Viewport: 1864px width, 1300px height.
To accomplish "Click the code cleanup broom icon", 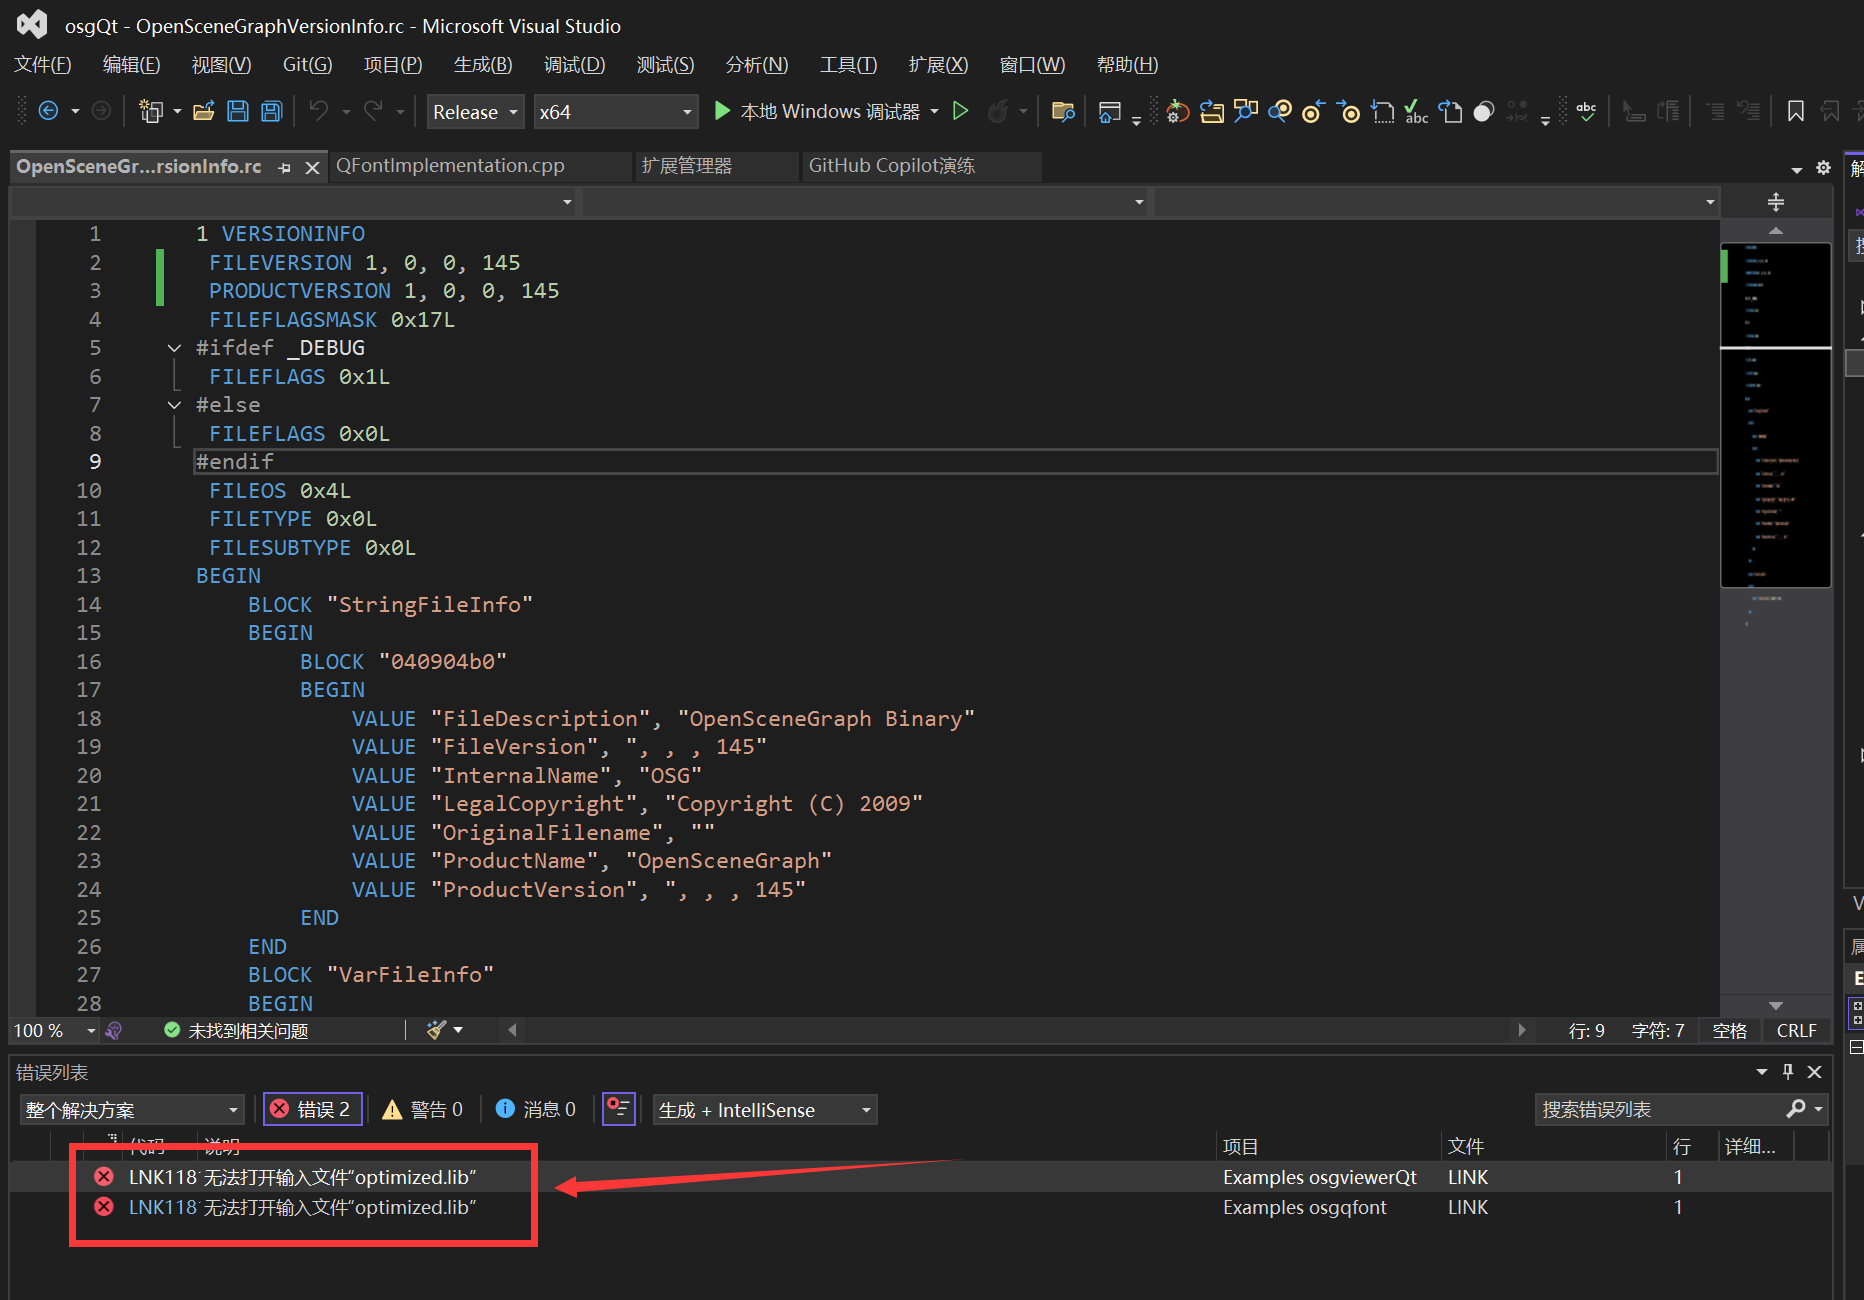I will tap(436, 1029).
